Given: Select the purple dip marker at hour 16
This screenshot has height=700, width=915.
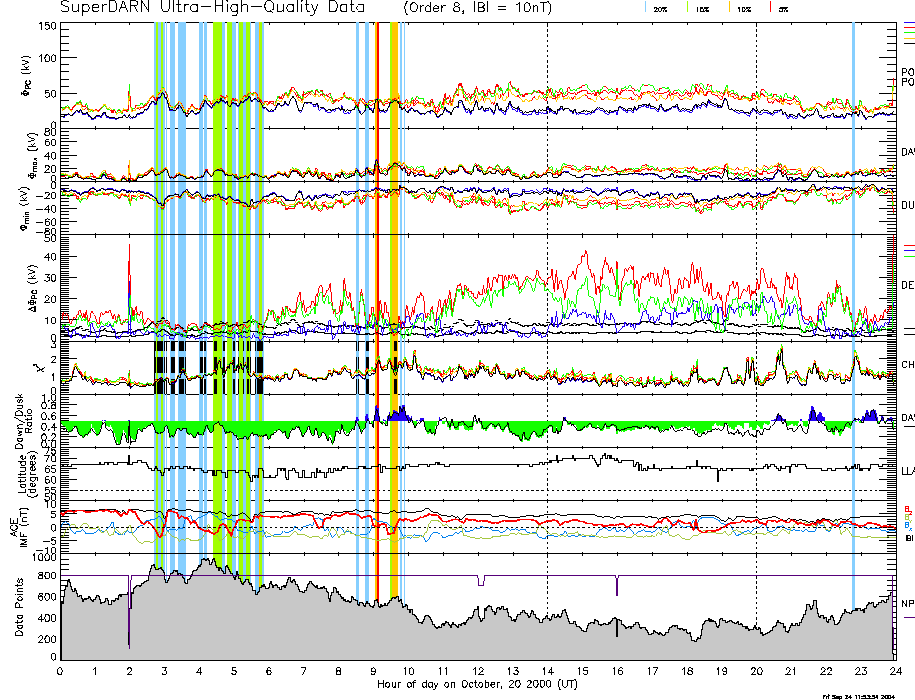Looking at the screenshot, I should pyautogui.click(x=617, y=586).
